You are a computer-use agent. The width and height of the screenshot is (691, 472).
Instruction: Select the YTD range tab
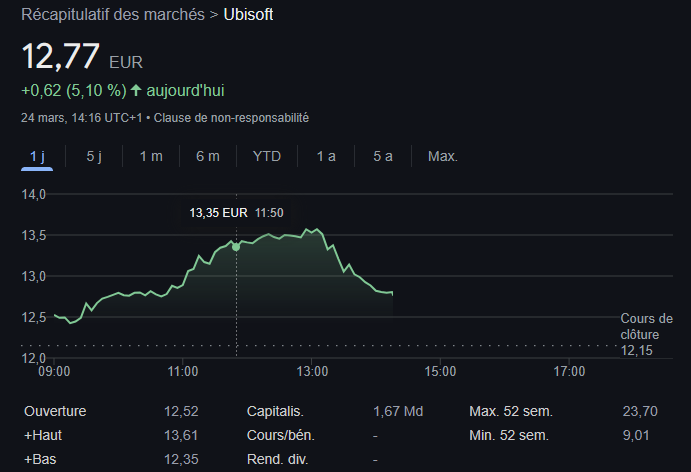click(x=267, y=156)
